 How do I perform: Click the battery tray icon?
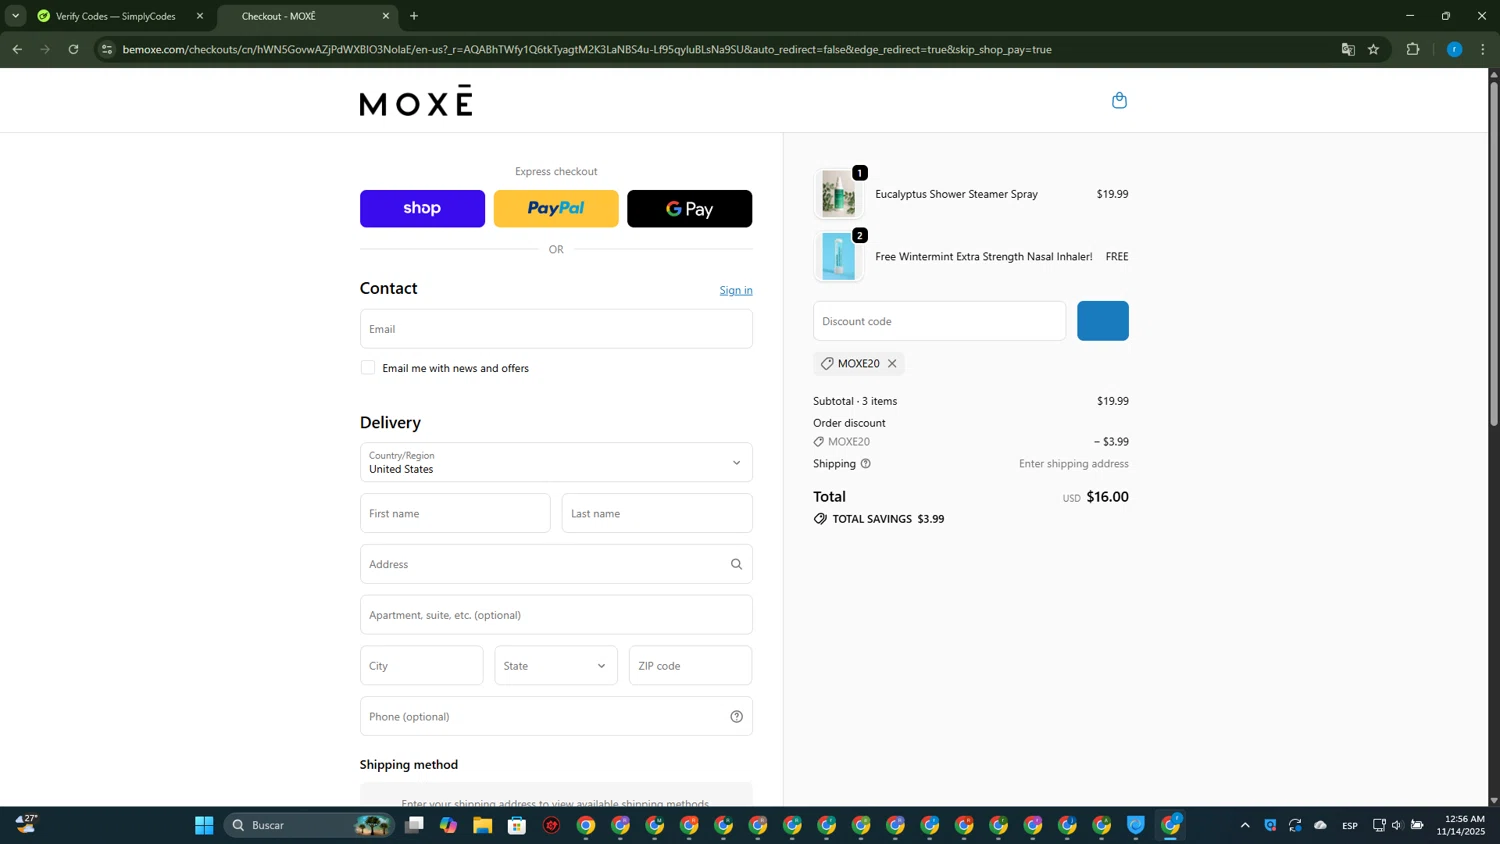point(1417,825)
